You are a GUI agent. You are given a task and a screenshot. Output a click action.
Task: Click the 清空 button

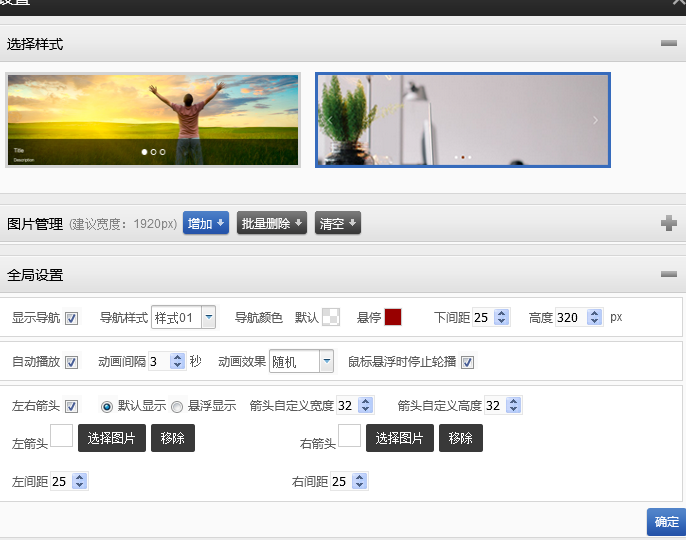tap(337, 223)
